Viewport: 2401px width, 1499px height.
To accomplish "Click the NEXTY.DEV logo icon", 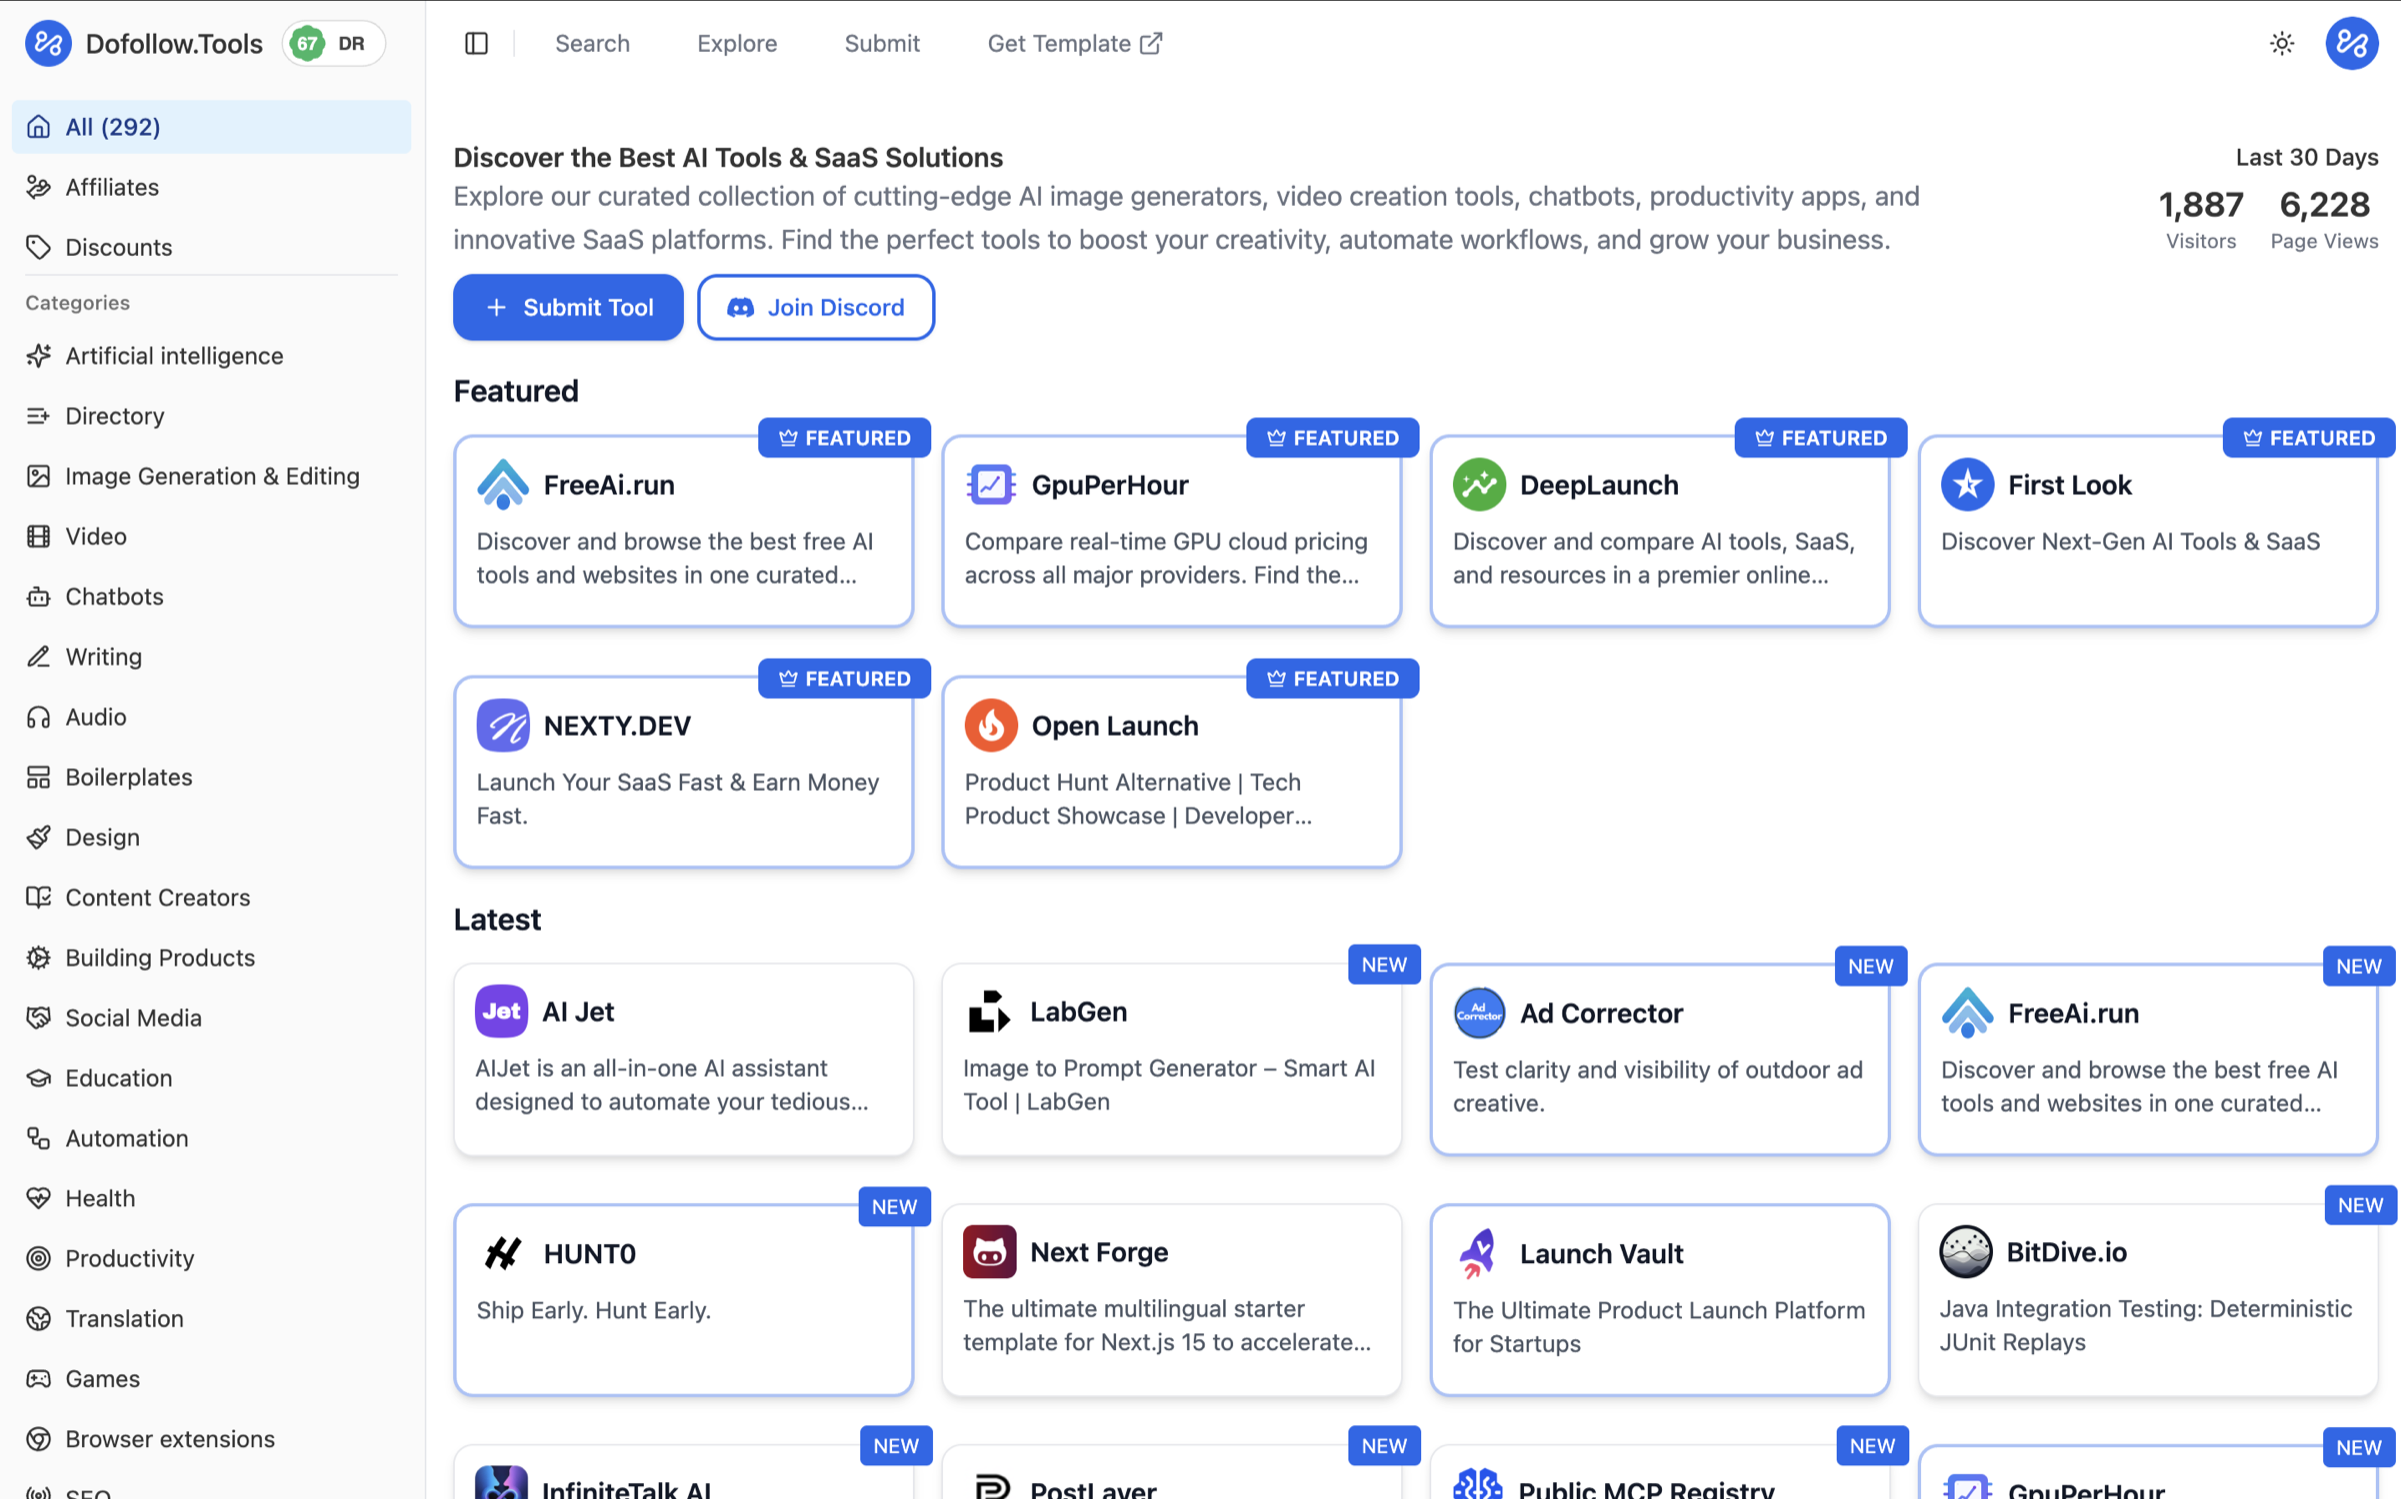I will click(502, 725).
